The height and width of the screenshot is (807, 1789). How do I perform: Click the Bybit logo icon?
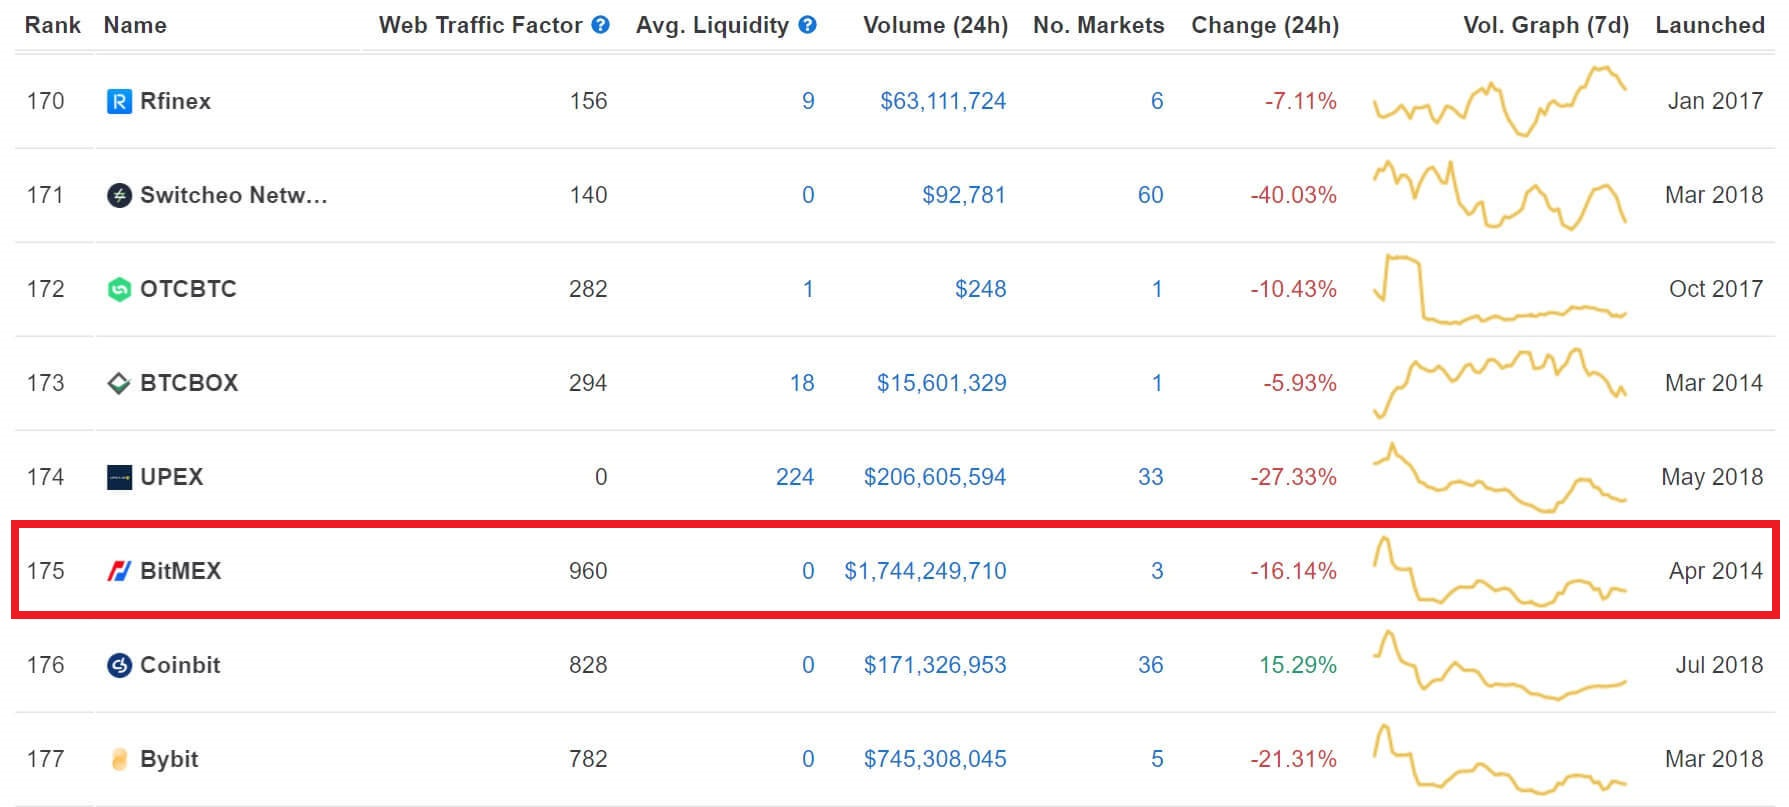pos(119,759)
